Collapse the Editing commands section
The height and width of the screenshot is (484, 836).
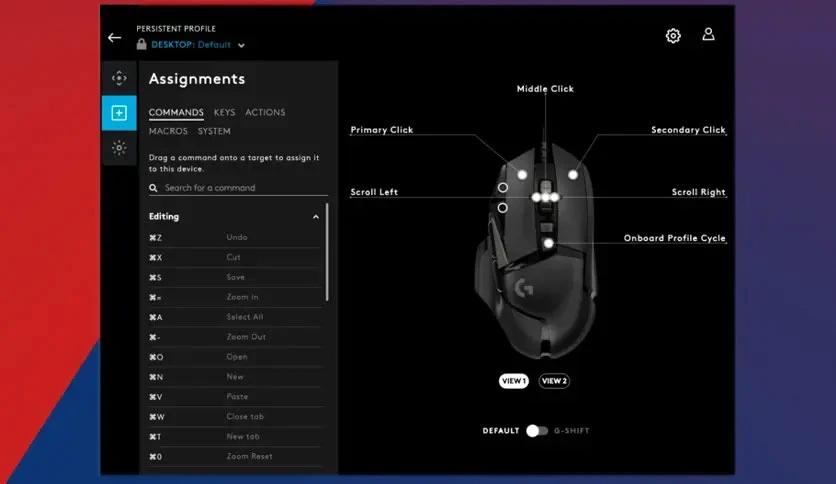click(316, 216)
